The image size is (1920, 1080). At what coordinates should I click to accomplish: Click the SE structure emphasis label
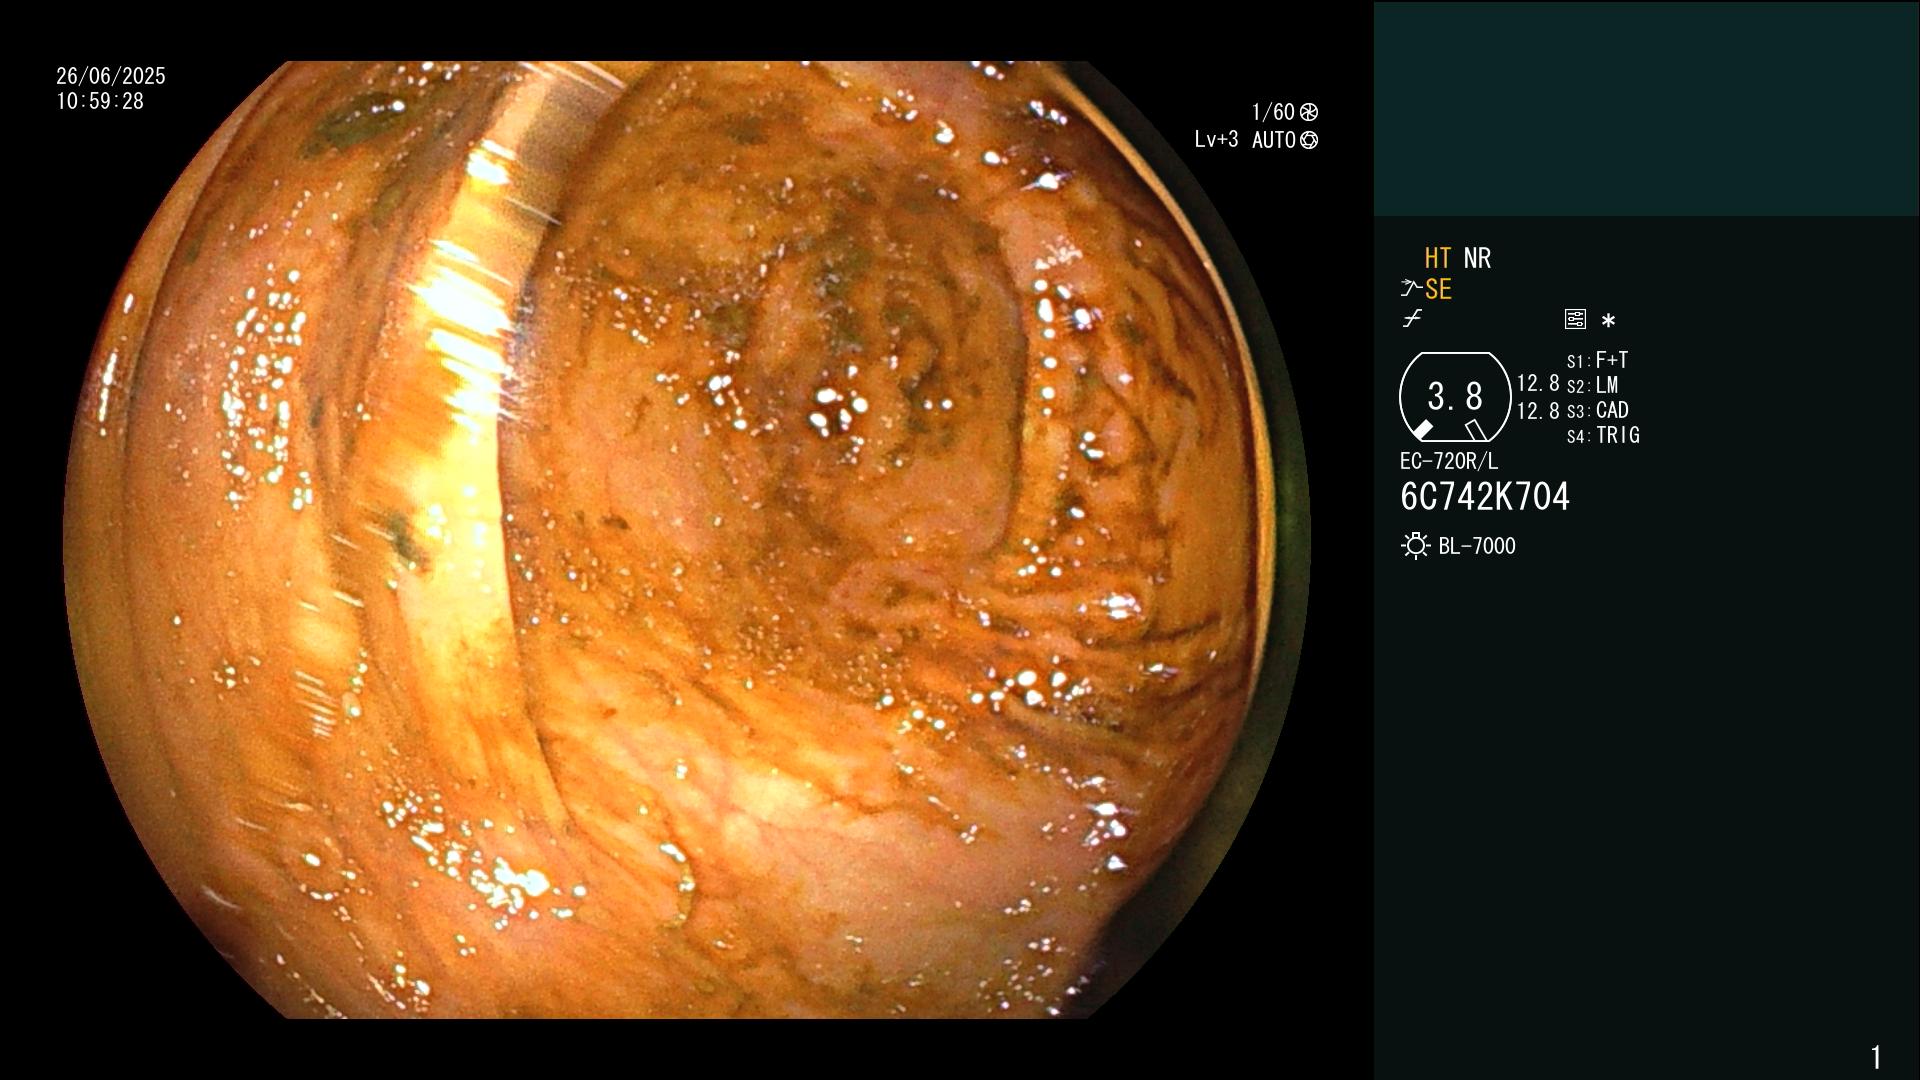[x=1438, y=289]
